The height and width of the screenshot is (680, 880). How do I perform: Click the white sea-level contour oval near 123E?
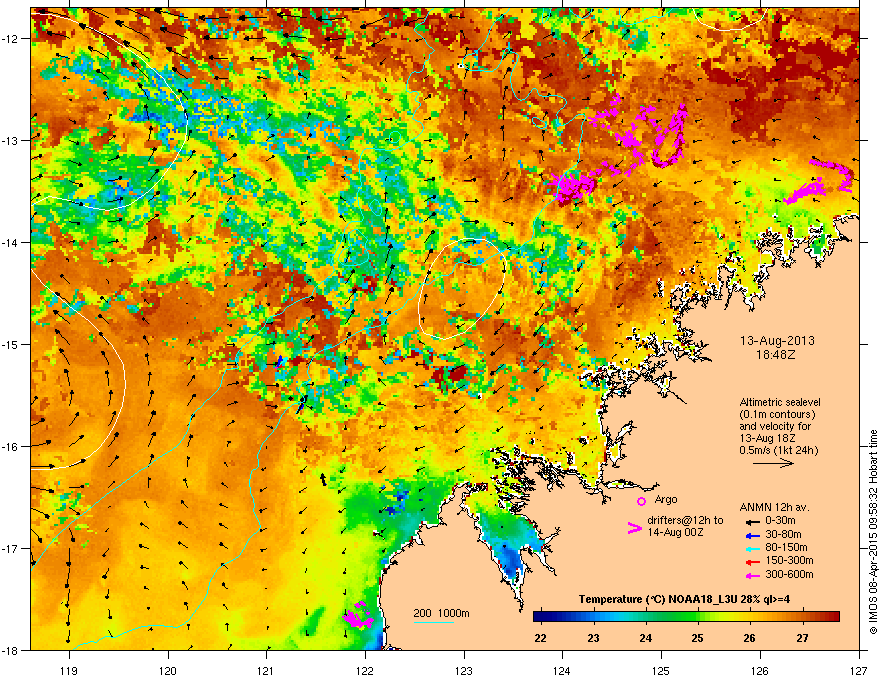coord(461,288)
